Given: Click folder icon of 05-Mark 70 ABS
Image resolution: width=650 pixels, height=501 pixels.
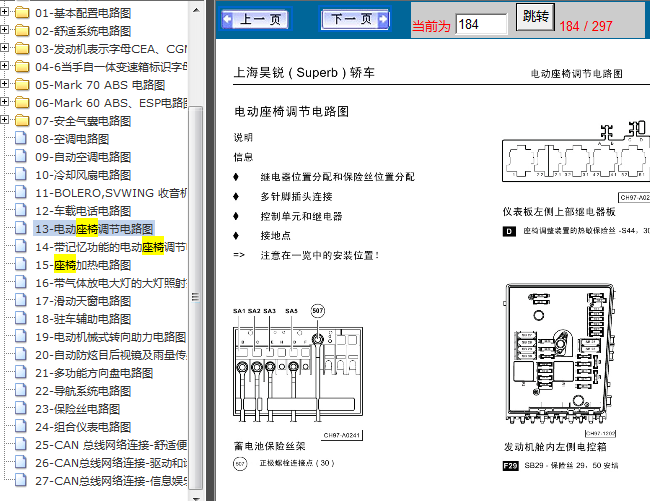Looking at the screenshot, I should [x=22, y=85].
